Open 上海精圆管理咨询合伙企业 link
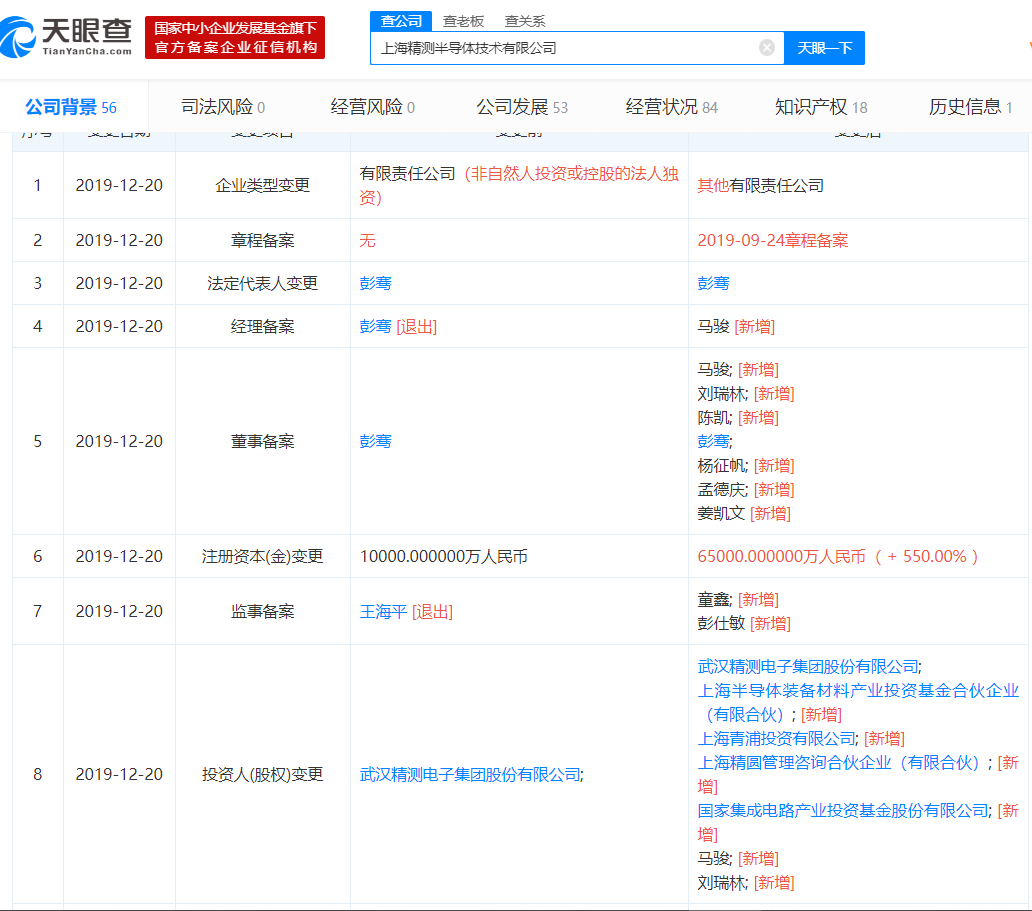Screen dimensions: 1032x911 point(840,762)
